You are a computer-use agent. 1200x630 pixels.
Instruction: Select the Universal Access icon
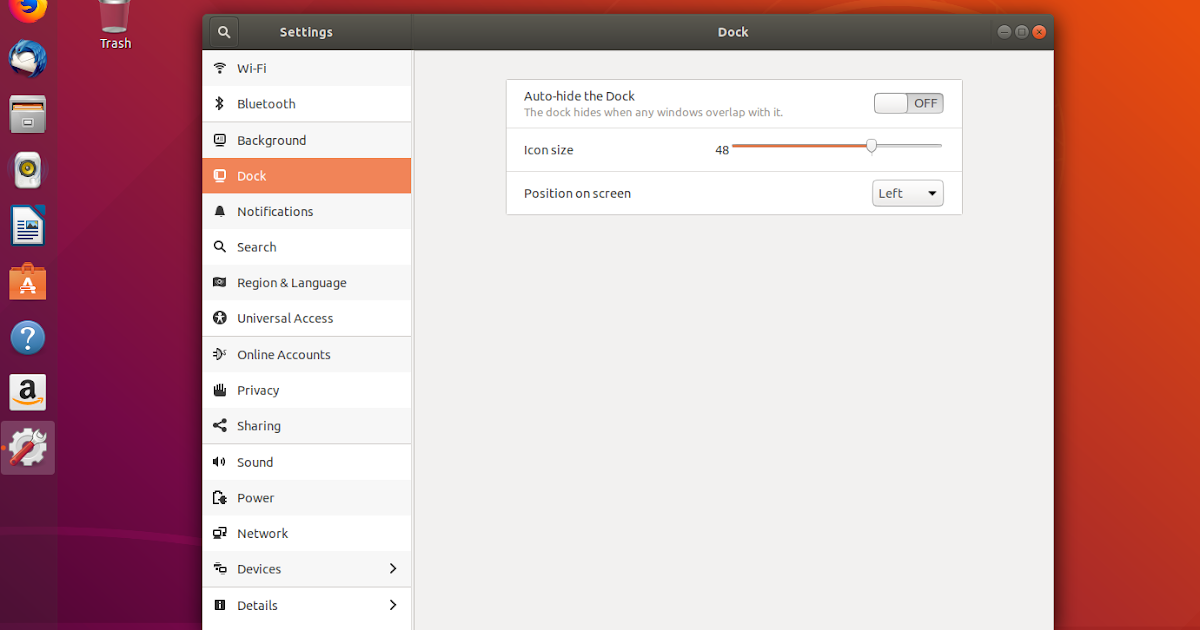click(x=220, y=318)
